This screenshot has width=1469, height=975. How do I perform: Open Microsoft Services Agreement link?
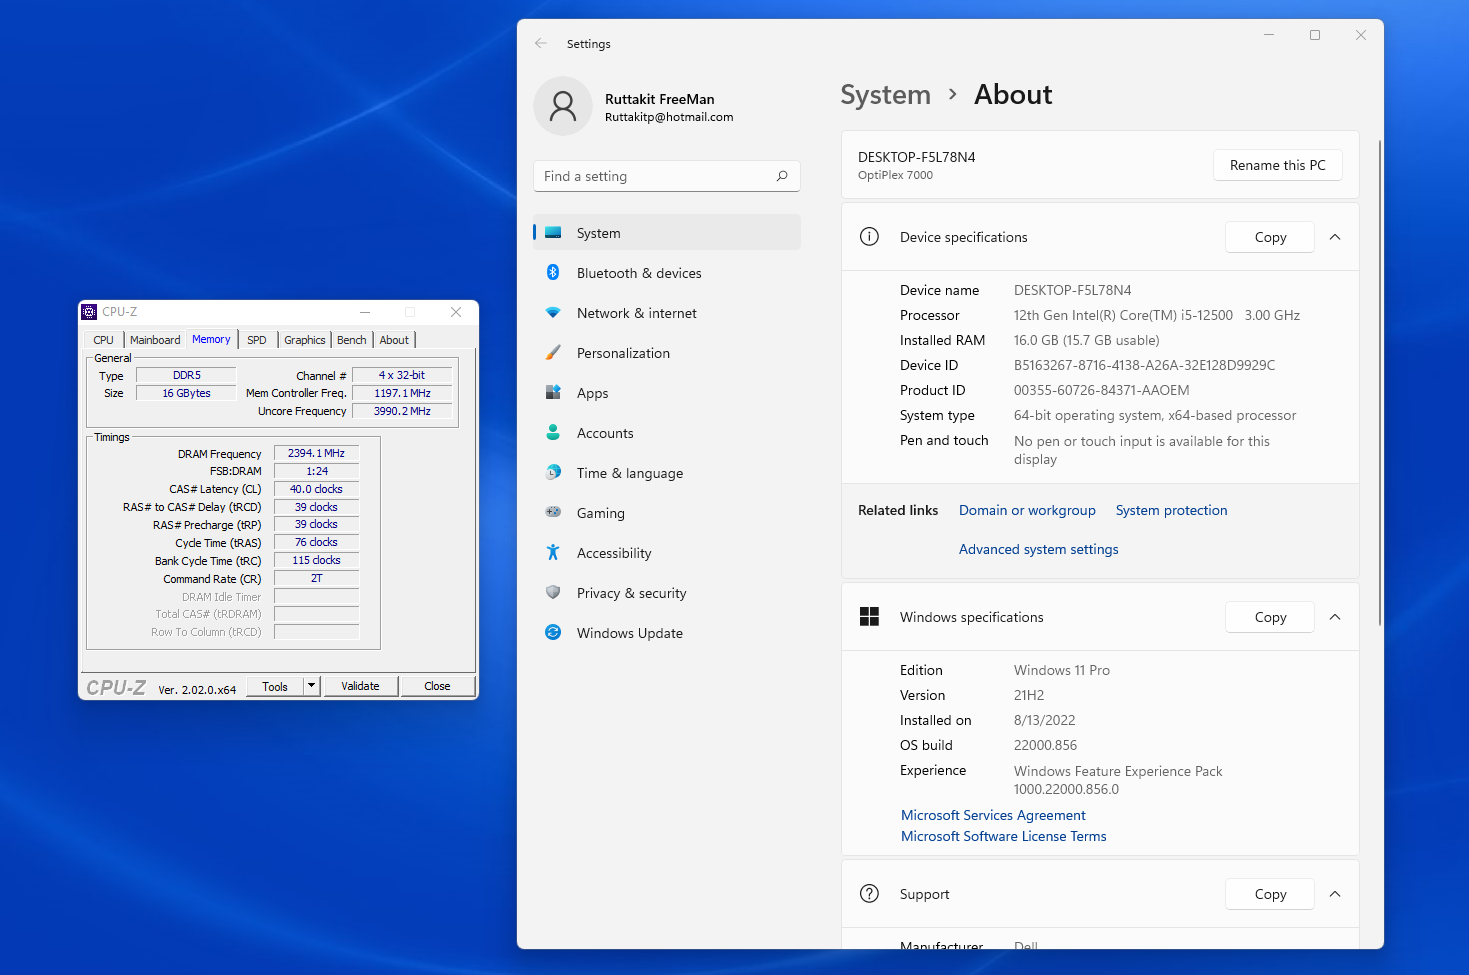[993, 815]
